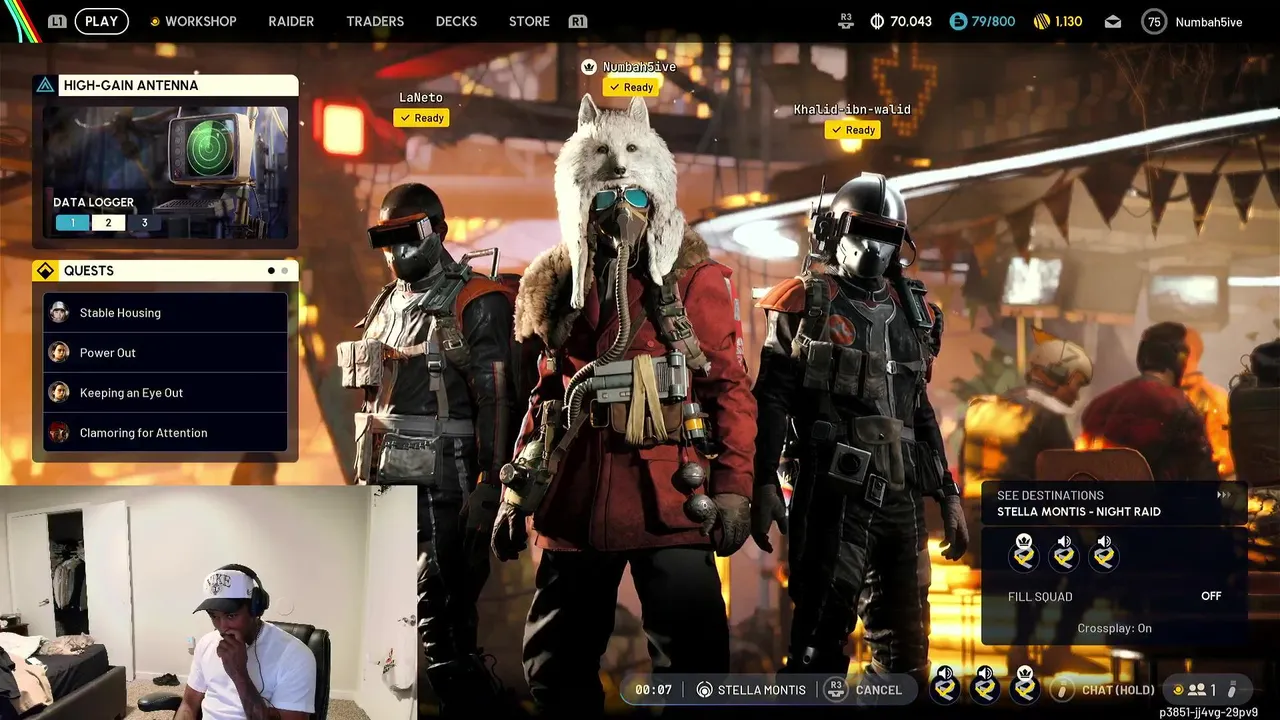1280x720 pixels.
Task: Select first Quests page dot
Action: pos(271,271)
